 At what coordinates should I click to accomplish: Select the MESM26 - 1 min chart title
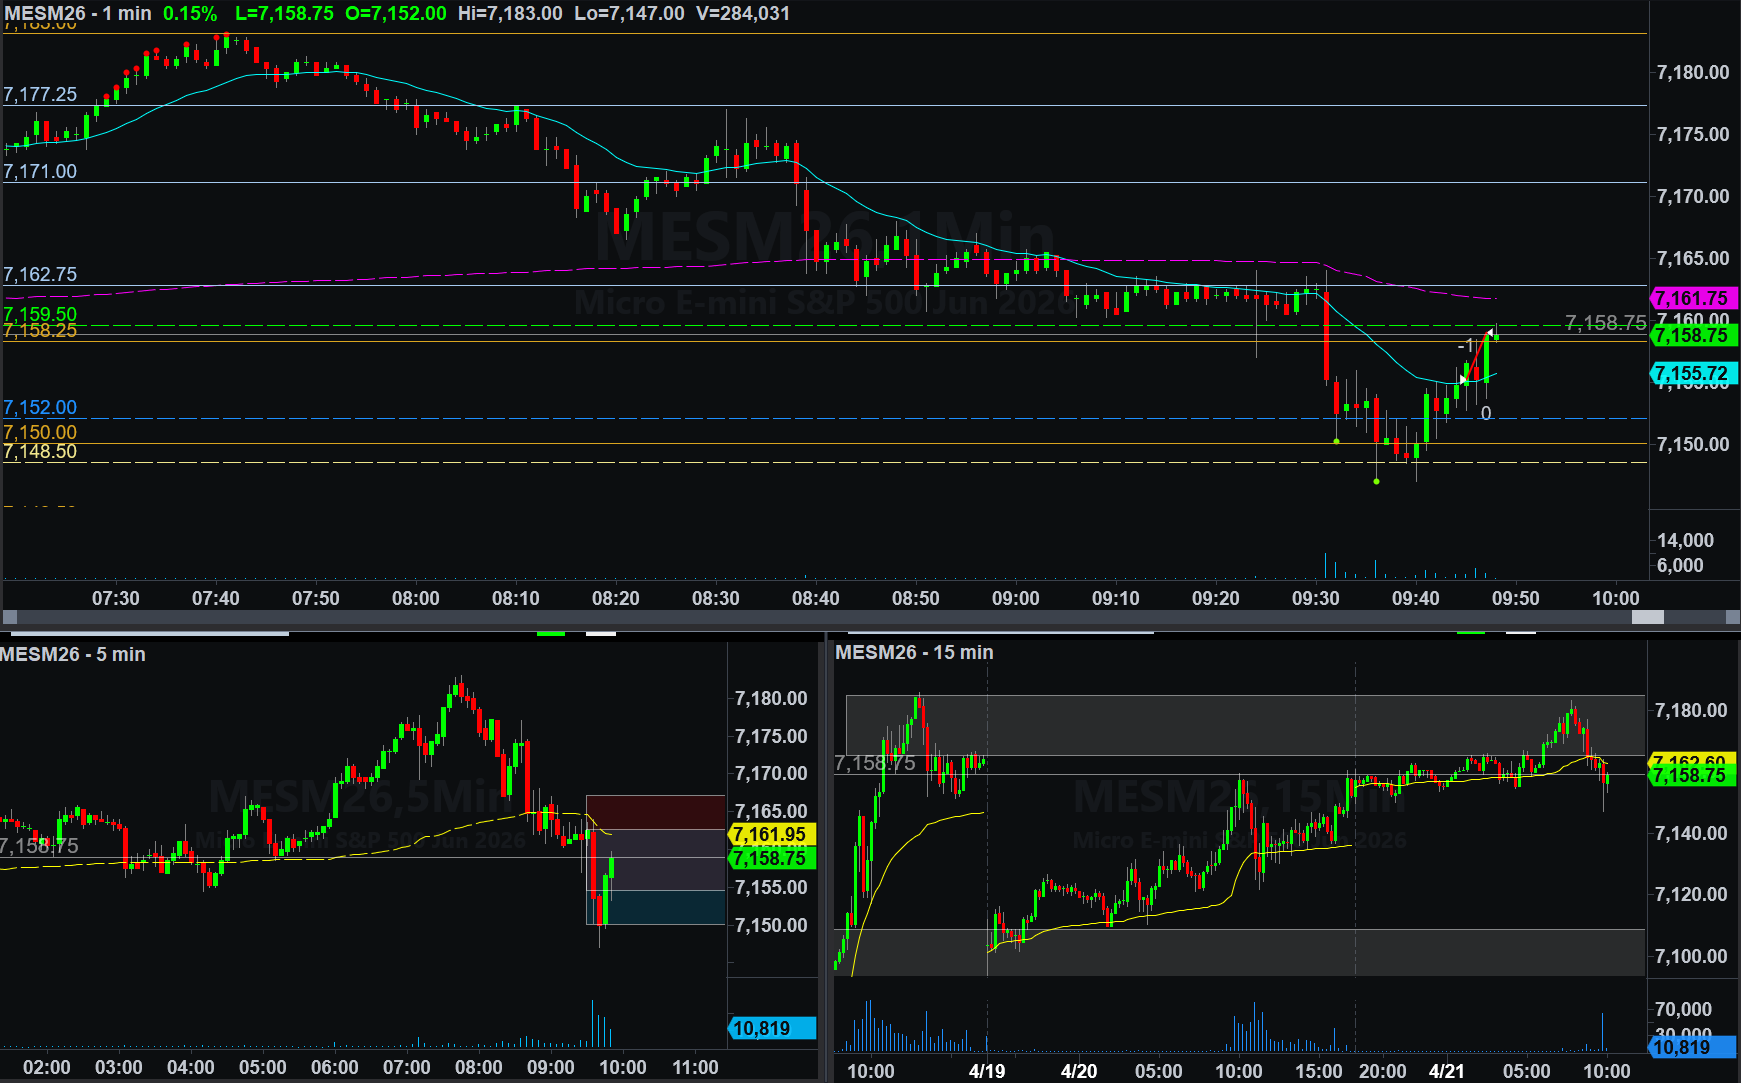point(78,14)
